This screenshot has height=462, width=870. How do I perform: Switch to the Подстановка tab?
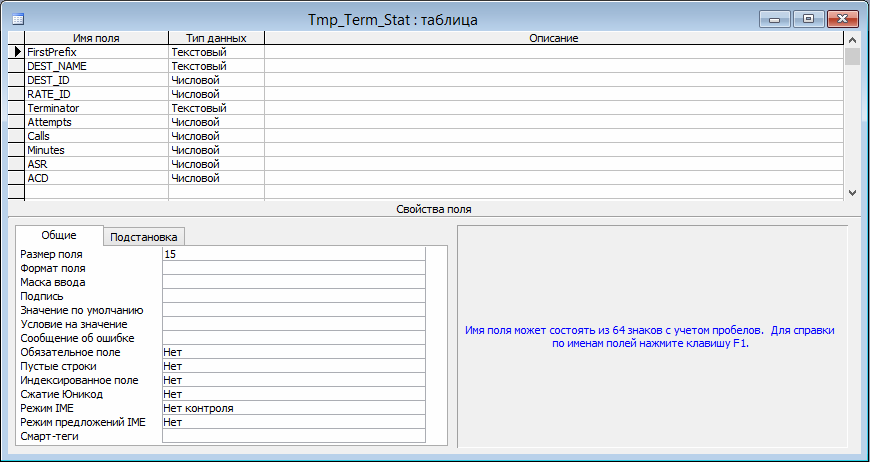pyautogui.click(x=144, y=237)
